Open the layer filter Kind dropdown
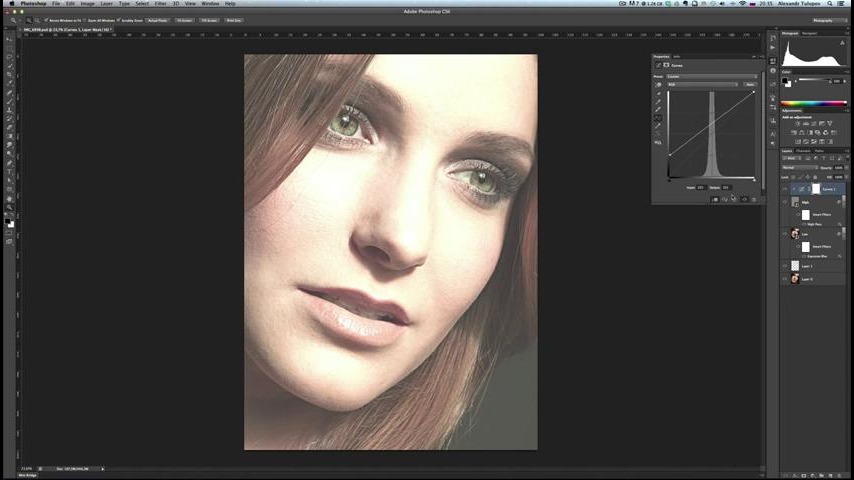854x480 pixels. click(x=791, y=158)
